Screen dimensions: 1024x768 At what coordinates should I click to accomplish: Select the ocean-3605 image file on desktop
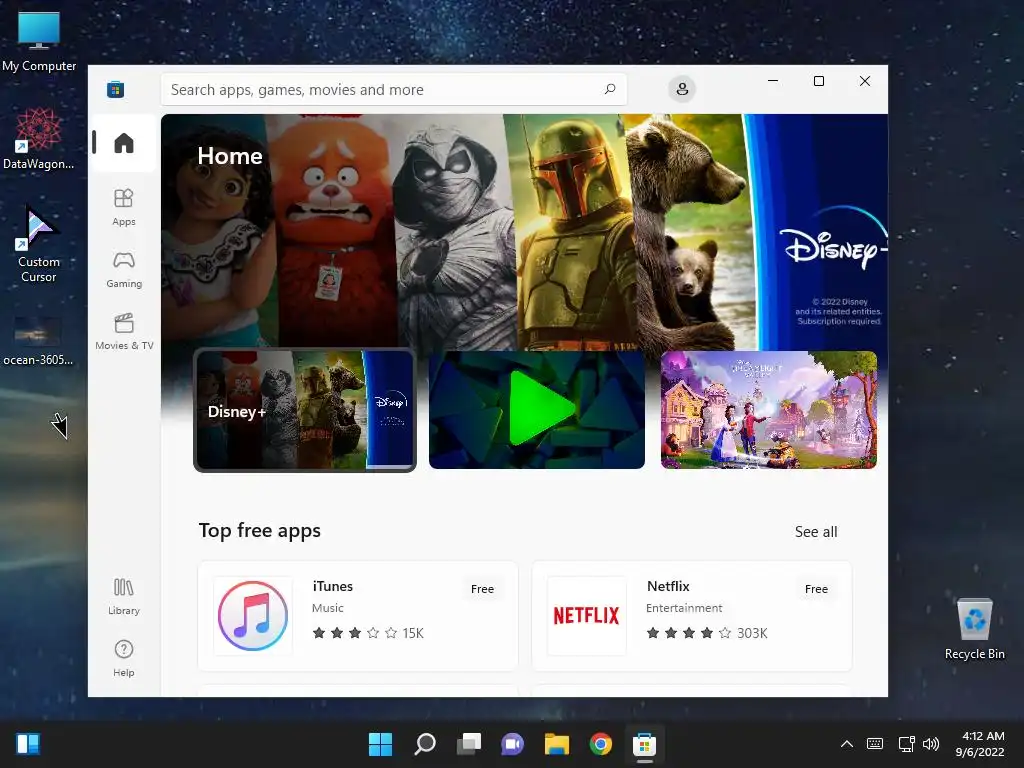(x=38, y=340)
